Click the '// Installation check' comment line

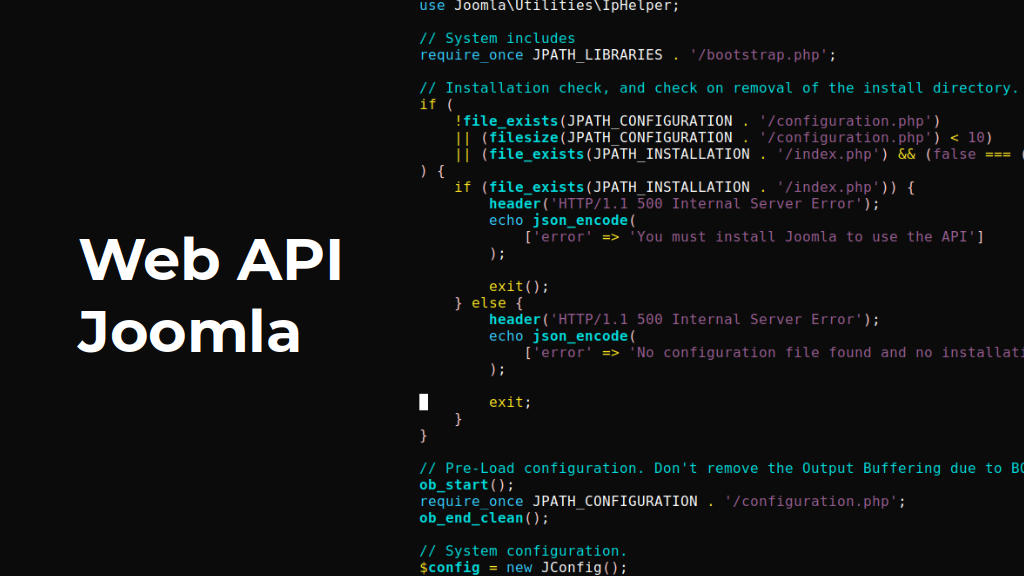[718, 88]
